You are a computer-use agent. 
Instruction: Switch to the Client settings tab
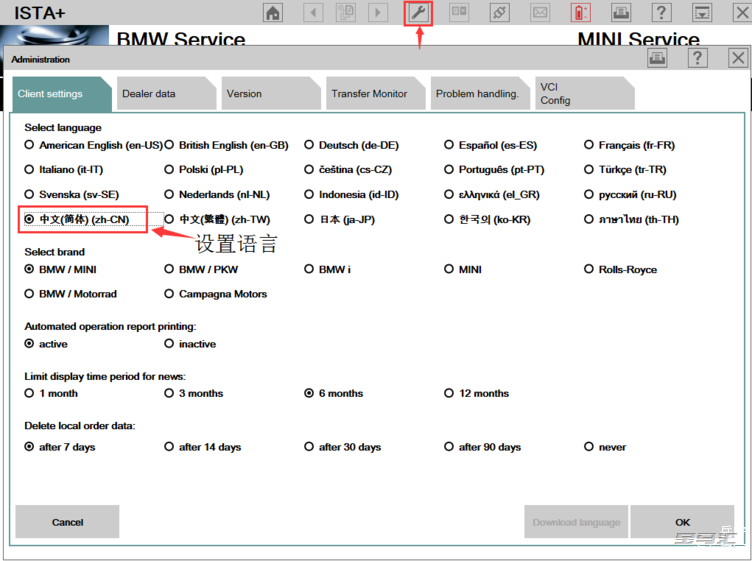(x=61, y=94)
